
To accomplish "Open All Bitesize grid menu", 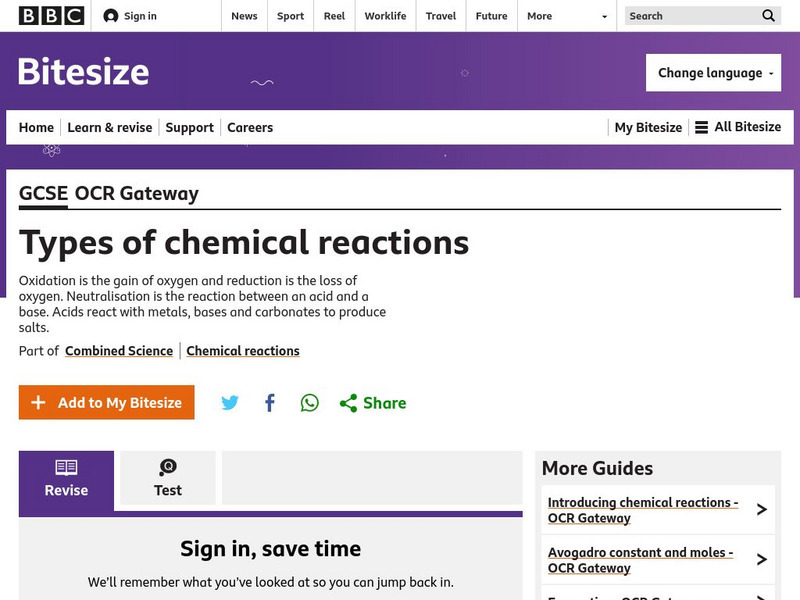I will (x=737, y=127).
